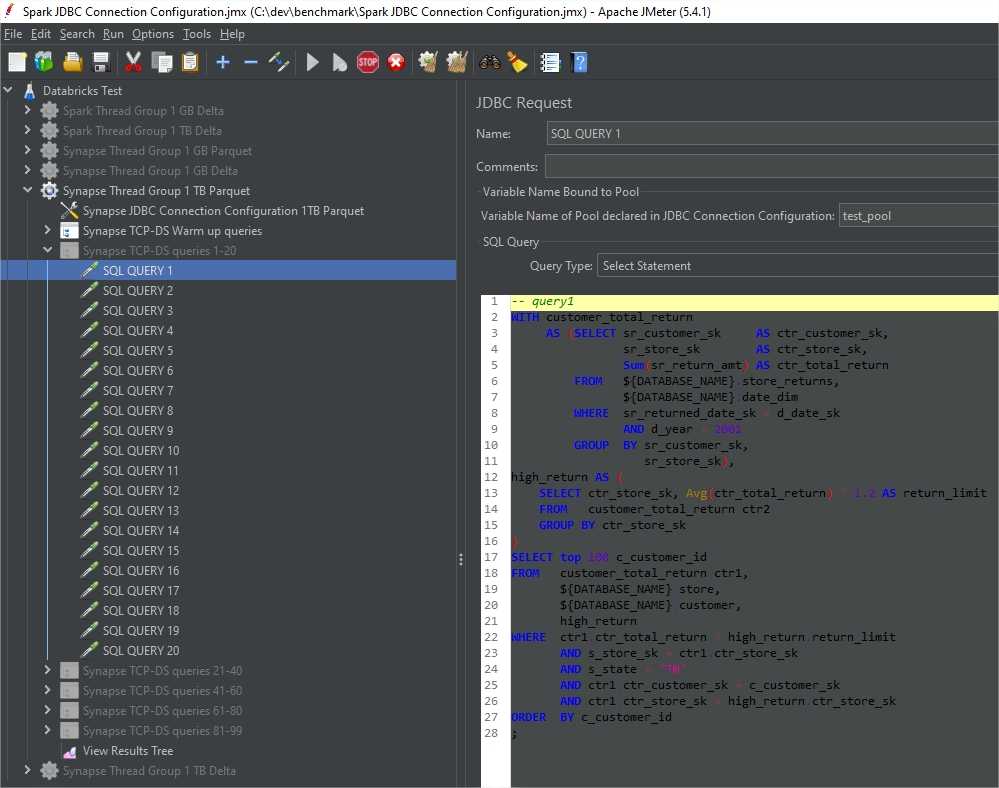The image size is (999, 788).
Task: Select View Results Tree in the tree
Action: coord(127,750)
